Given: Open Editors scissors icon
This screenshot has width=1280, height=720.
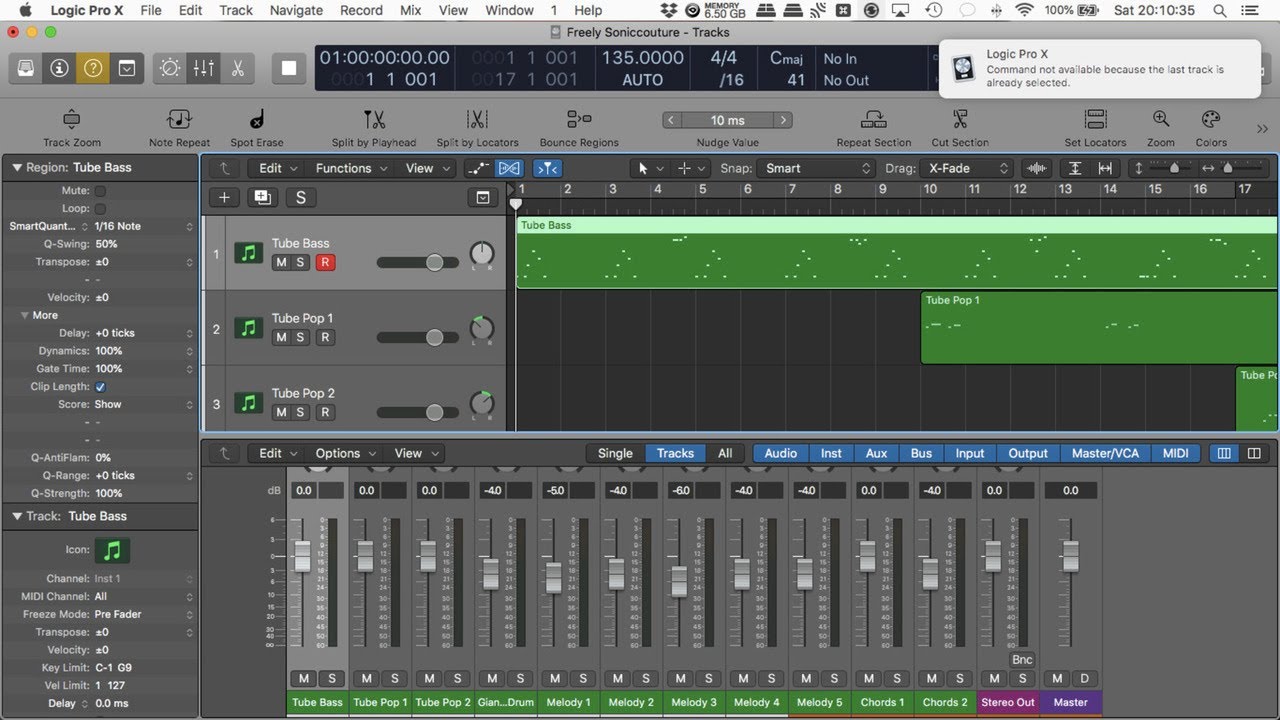Looking at the screenshot, I should (x=238, y=68).
